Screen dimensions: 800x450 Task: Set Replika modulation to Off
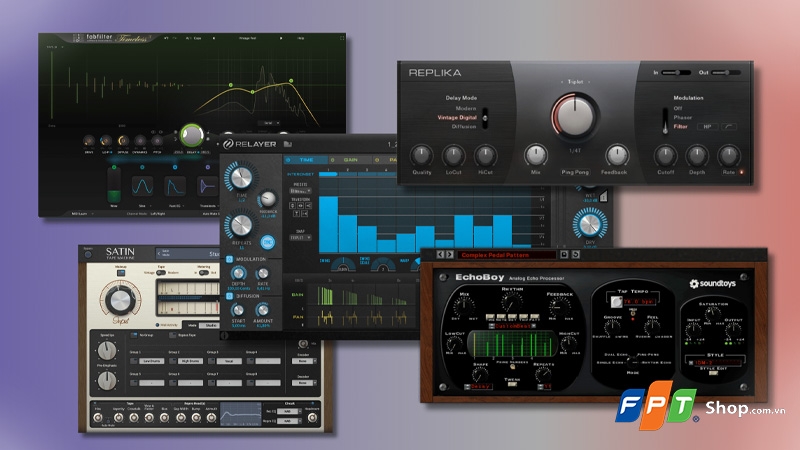678,108
